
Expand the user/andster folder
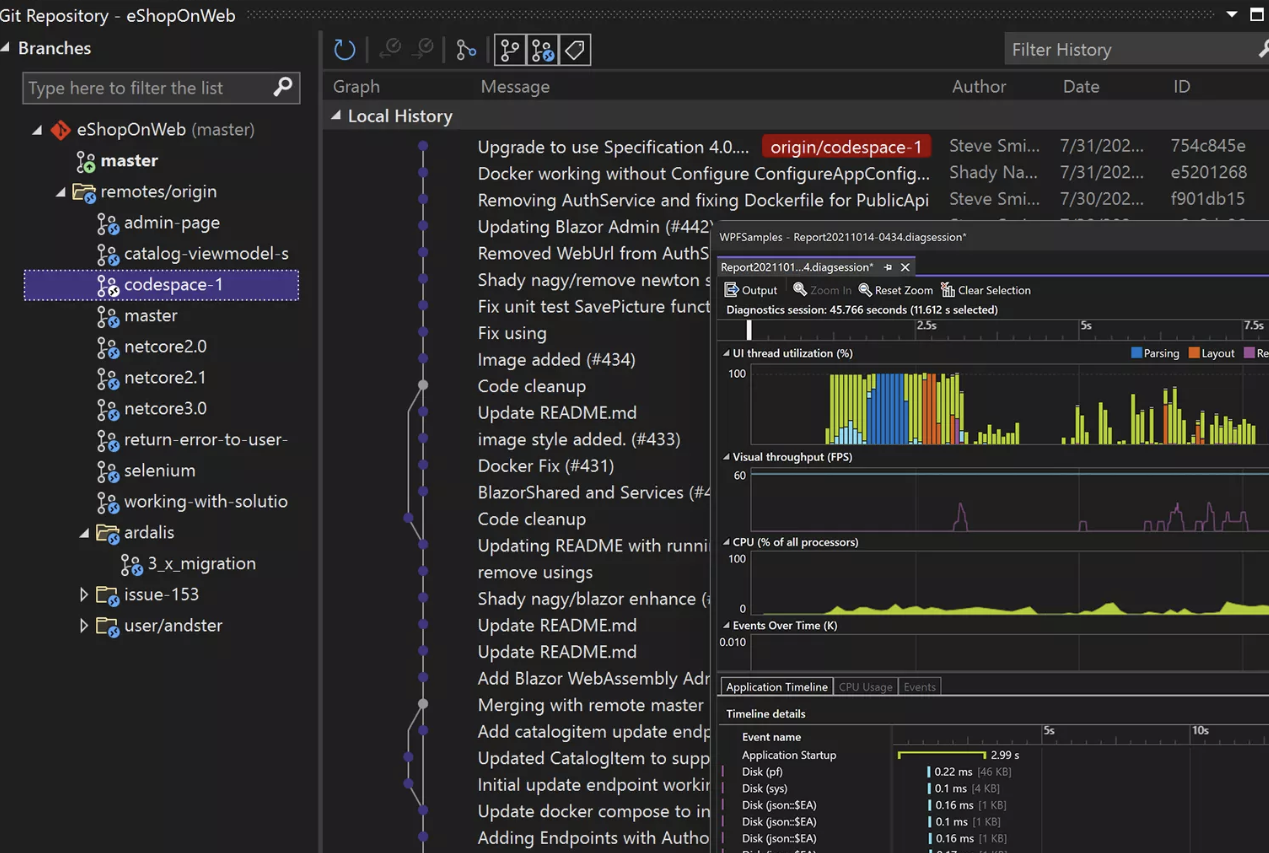pos(84,626)
